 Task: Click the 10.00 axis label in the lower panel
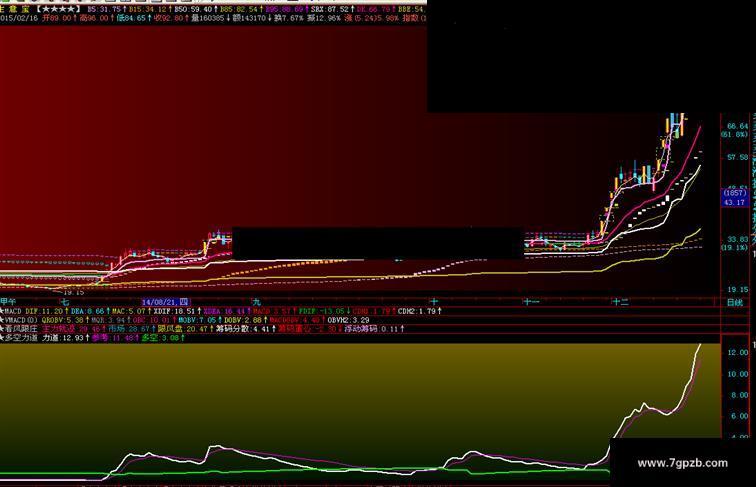(737, 374)
